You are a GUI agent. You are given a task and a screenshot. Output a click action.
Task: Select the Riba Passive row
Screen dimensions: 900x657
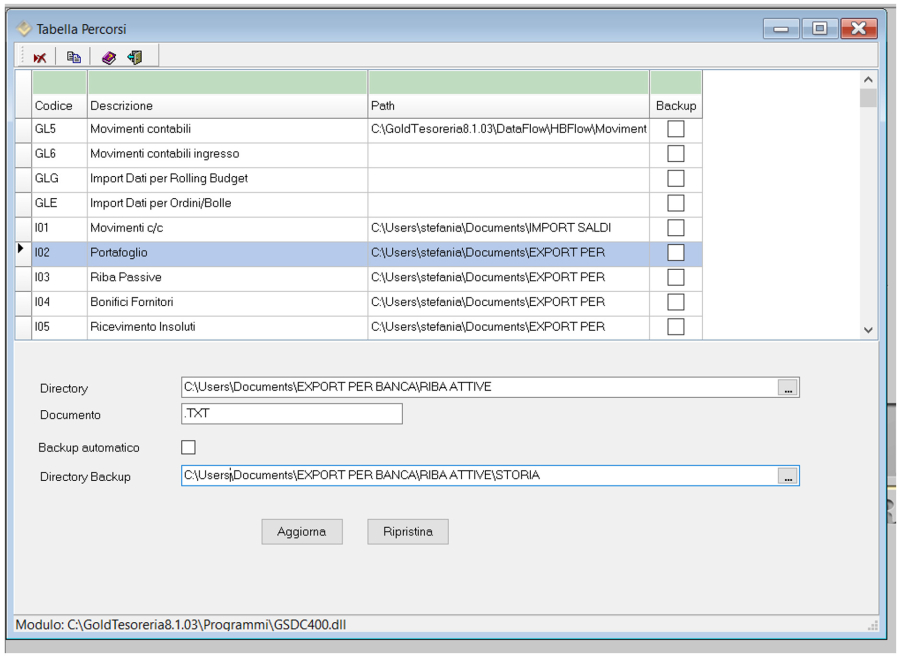click(227, 277)
